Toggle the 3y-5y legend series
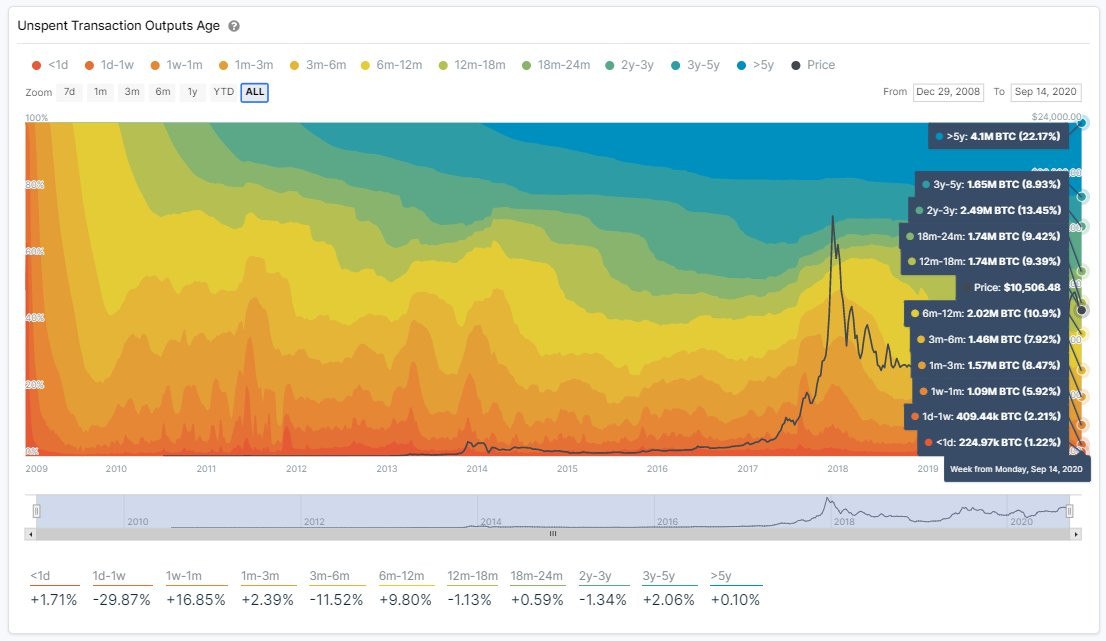This screenshot has height=641, width=1106. click(695, 65)
